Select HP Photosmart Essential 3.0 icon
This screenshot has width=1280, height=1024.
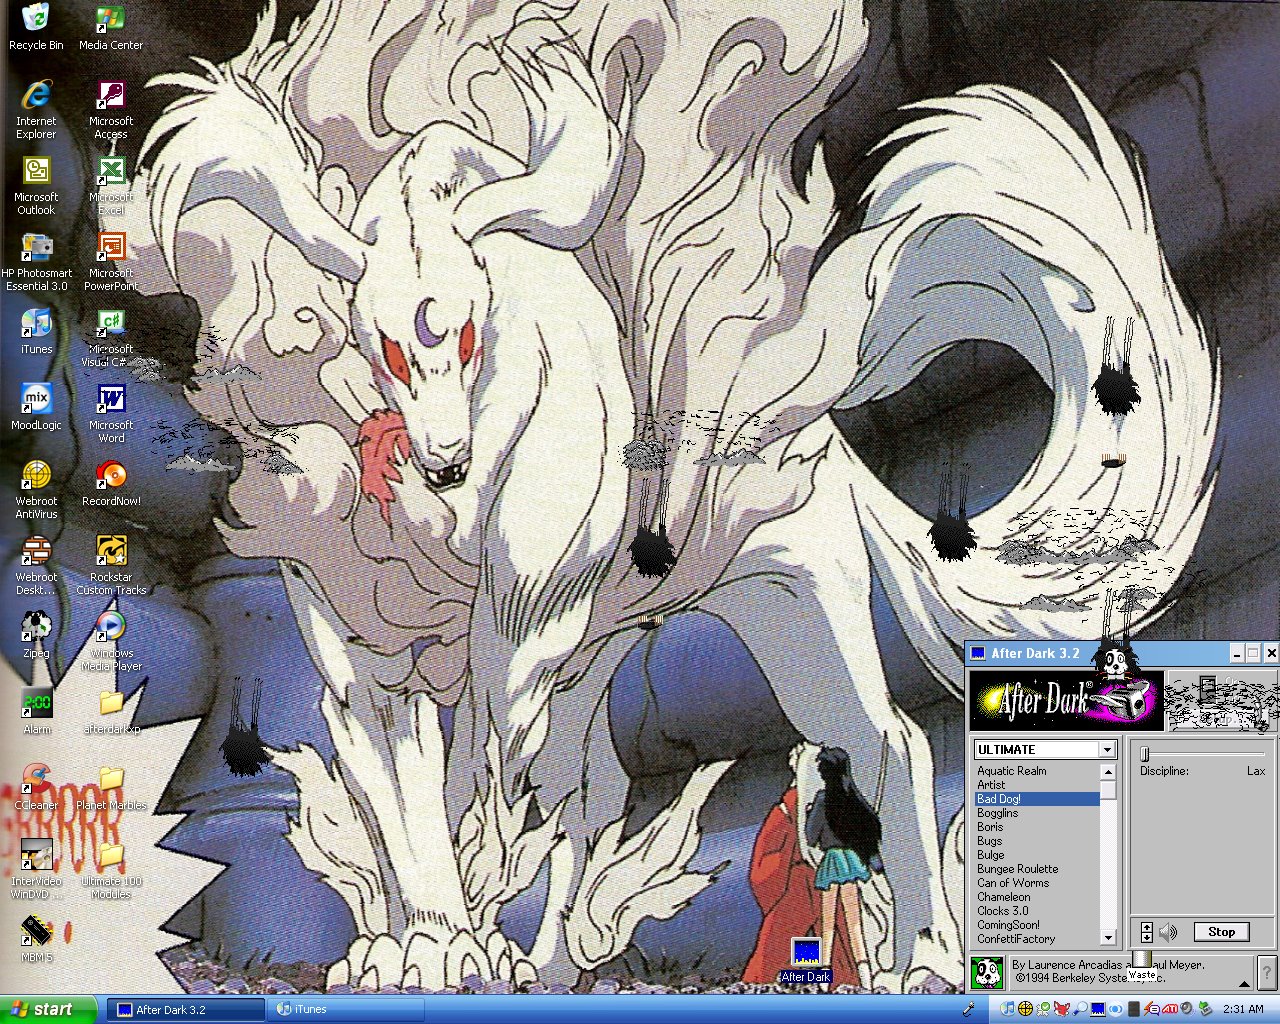36,261
